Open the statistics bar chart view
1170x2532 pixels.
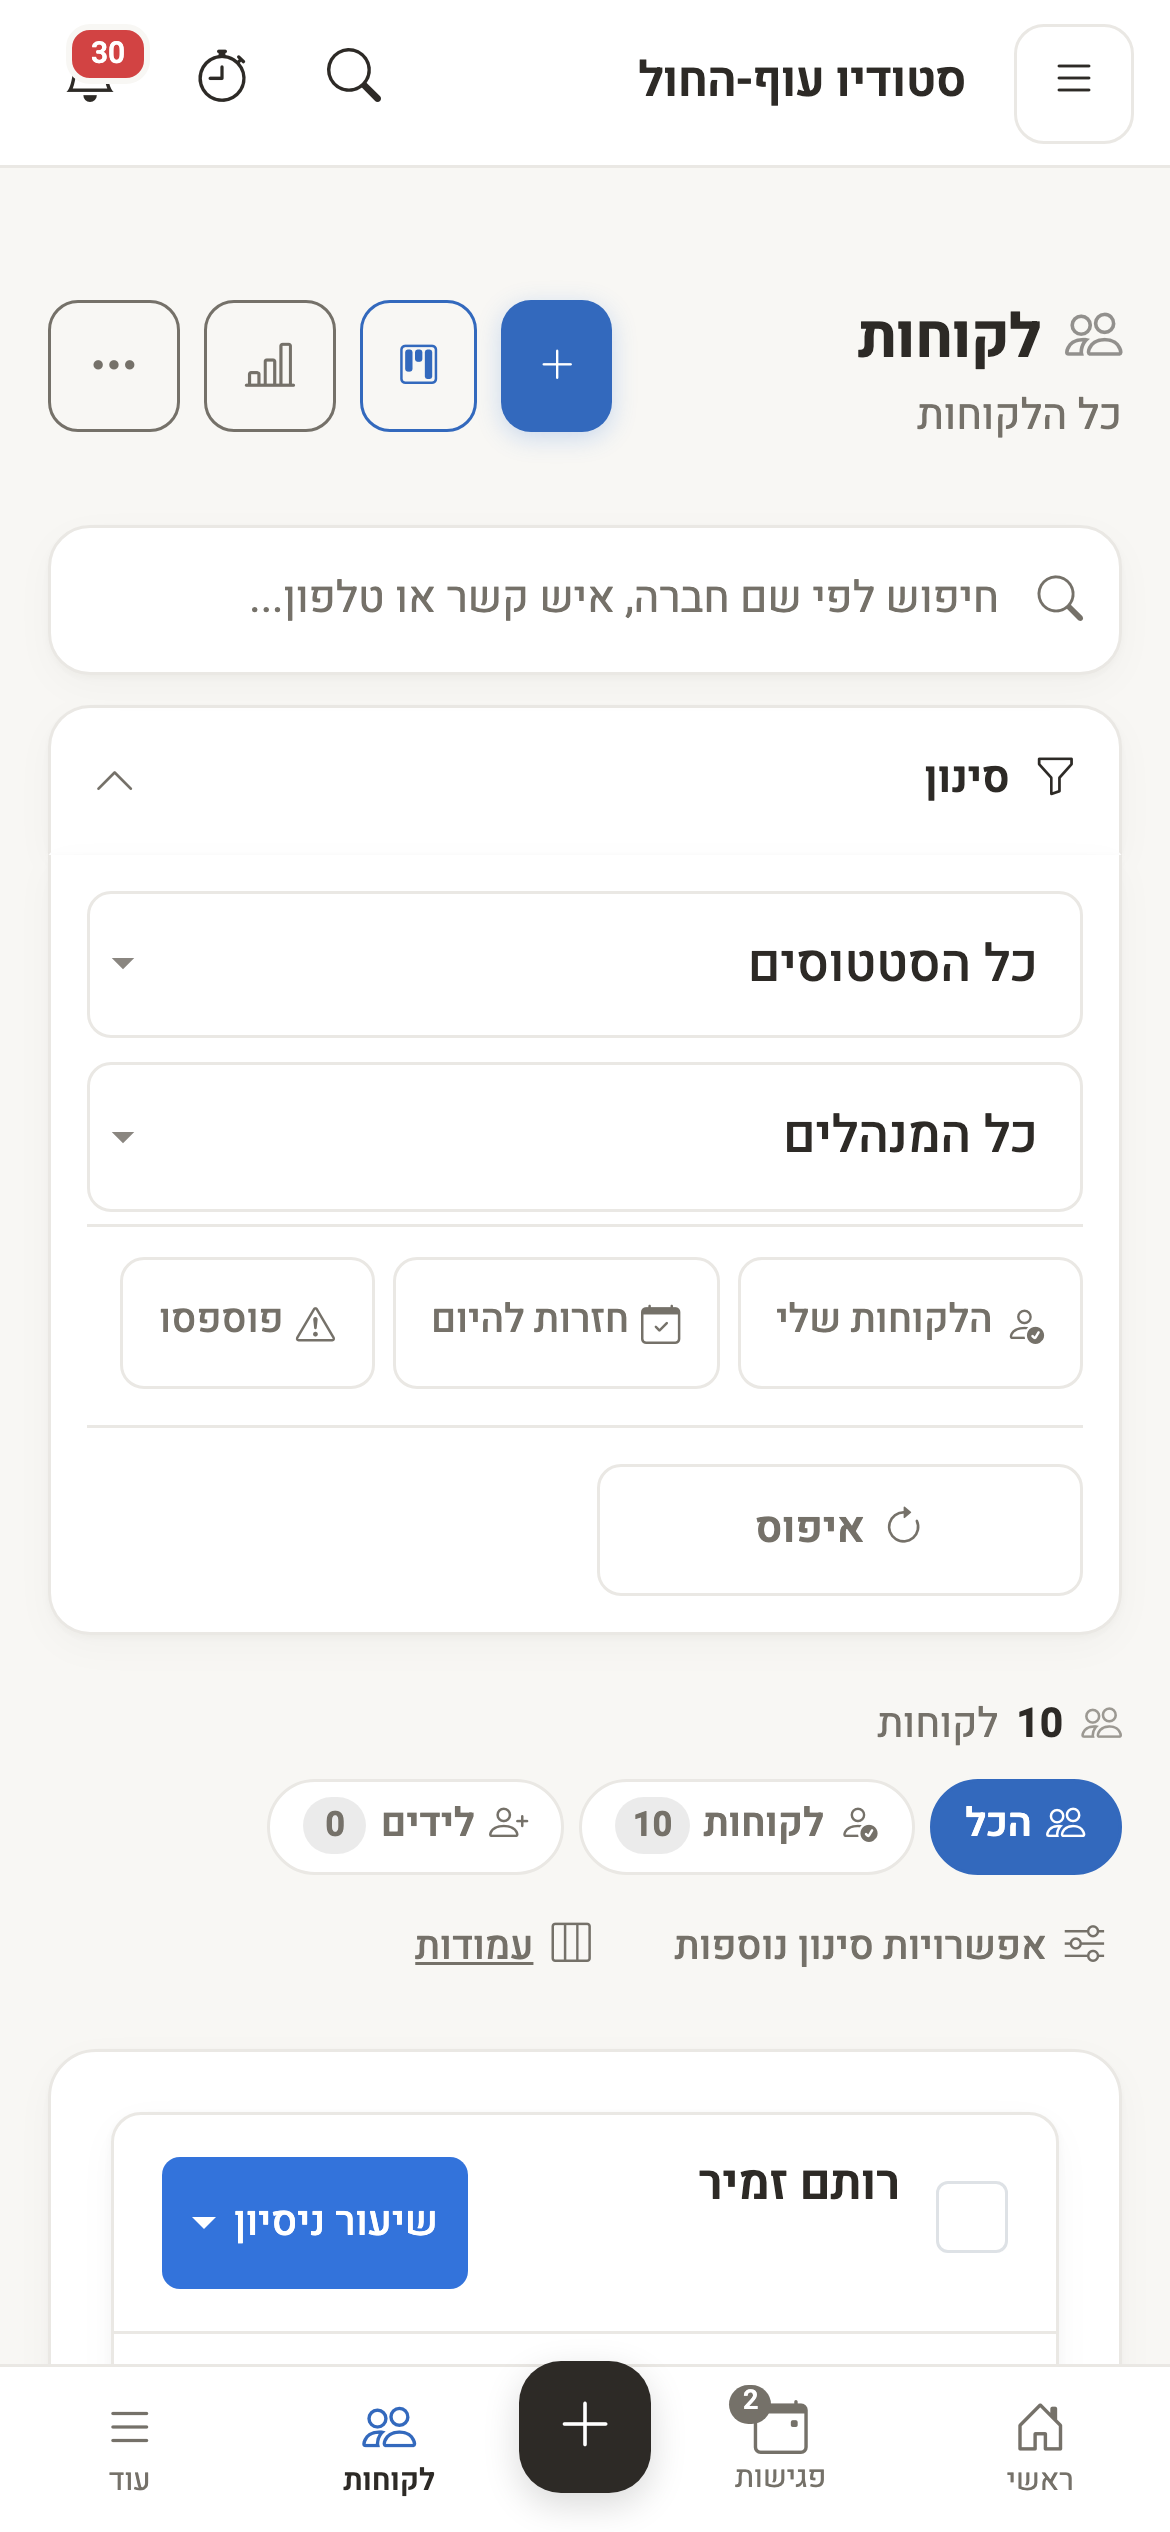coord(270,366)
